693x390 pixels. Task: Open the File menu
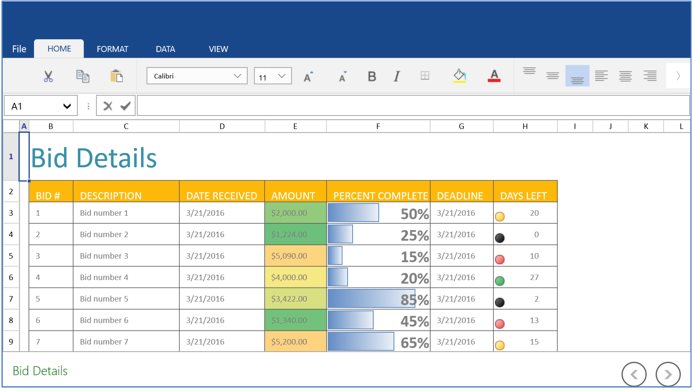[19, 49]
